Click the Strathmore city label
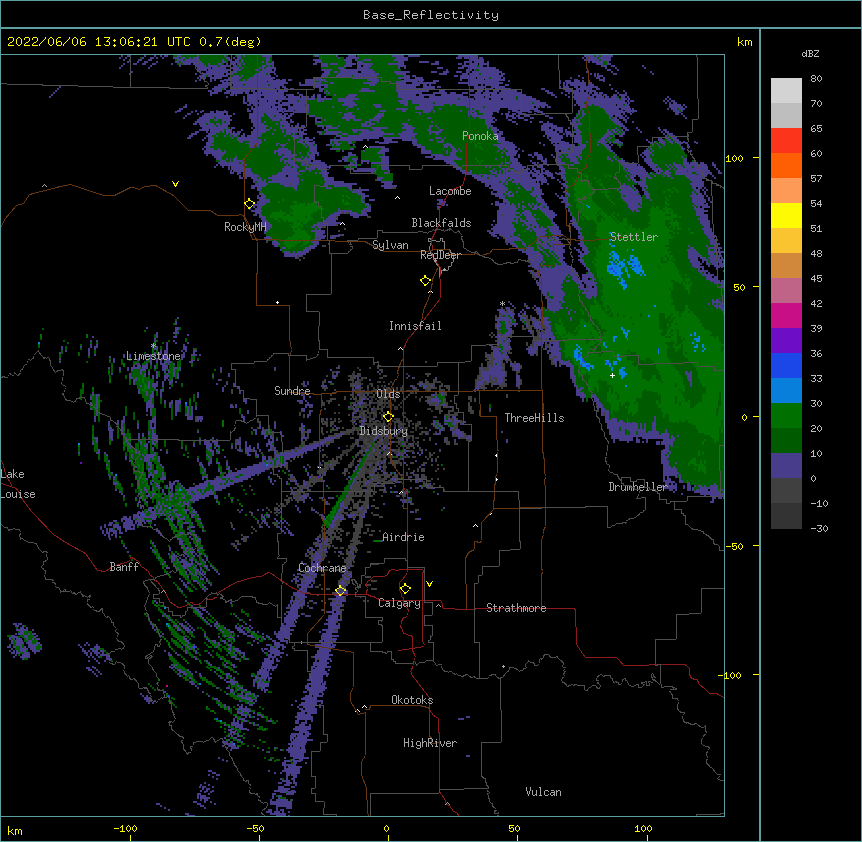Screen dimensions: 862x842 tap(516, 608)
